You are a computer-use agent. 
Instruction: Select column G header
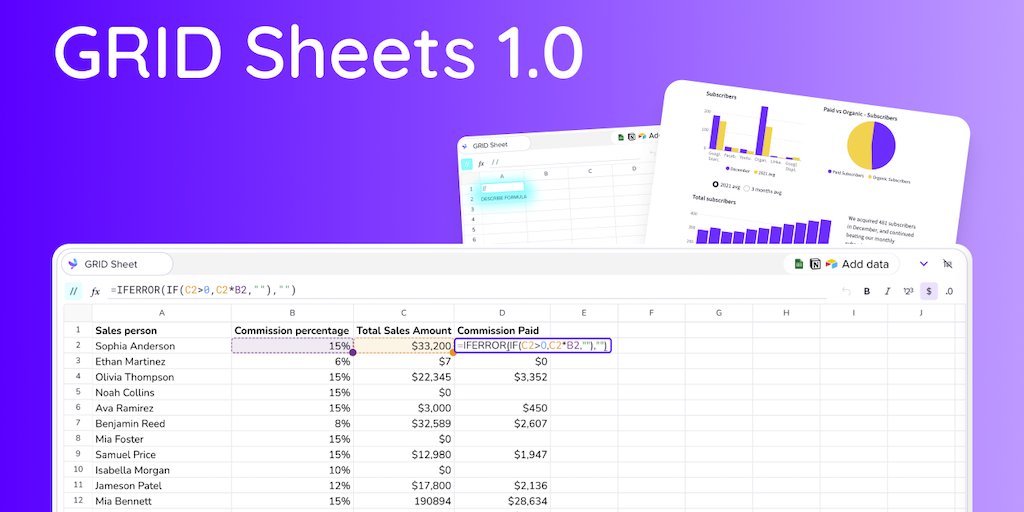(x=719, y=313)
